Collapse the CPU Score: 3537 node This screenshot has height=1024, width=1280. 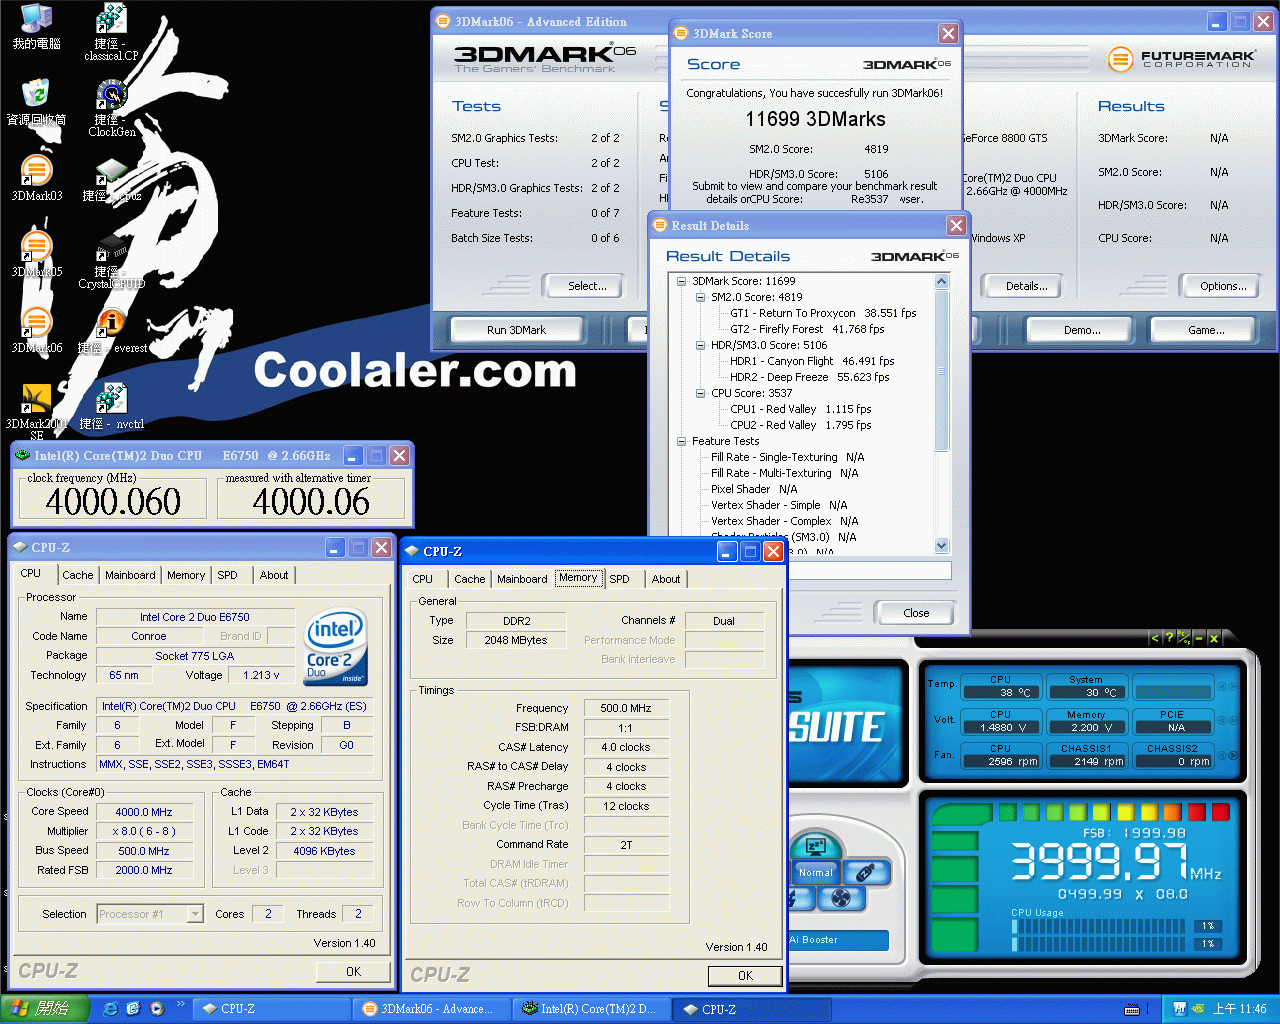[700, 393]
